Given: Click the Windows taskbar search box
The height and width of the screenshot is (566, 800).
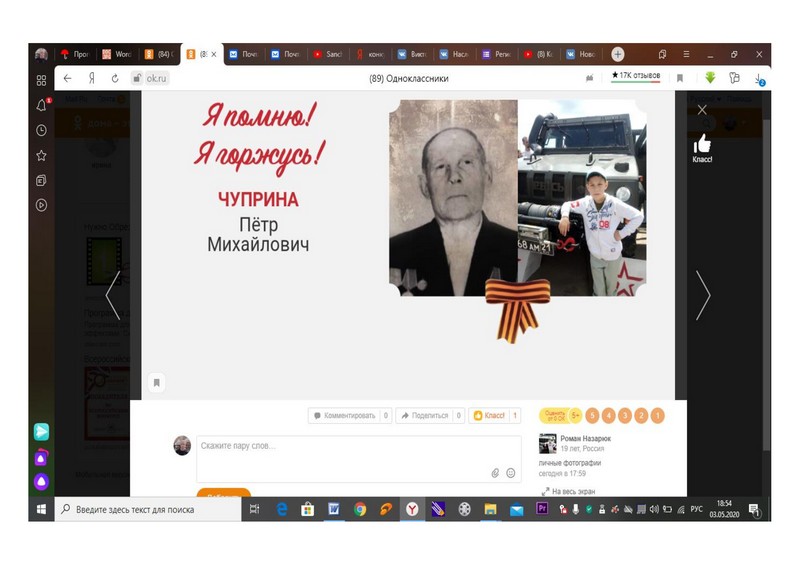Looking at the screenshot, I should (150, 509).
